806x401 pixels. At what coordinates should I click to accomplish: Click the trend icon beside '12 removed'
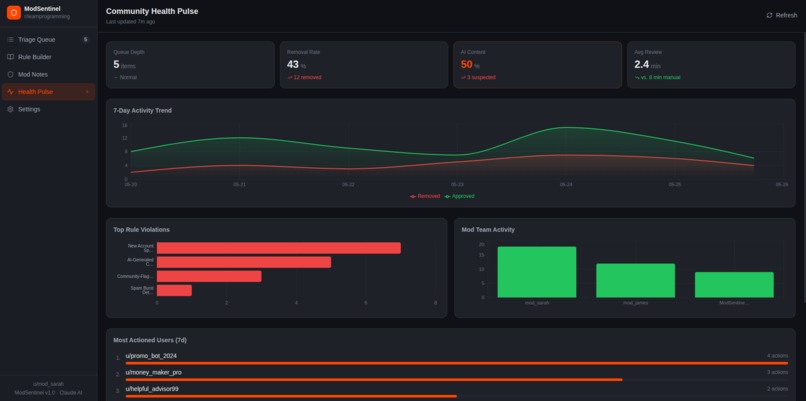point(290,78)
